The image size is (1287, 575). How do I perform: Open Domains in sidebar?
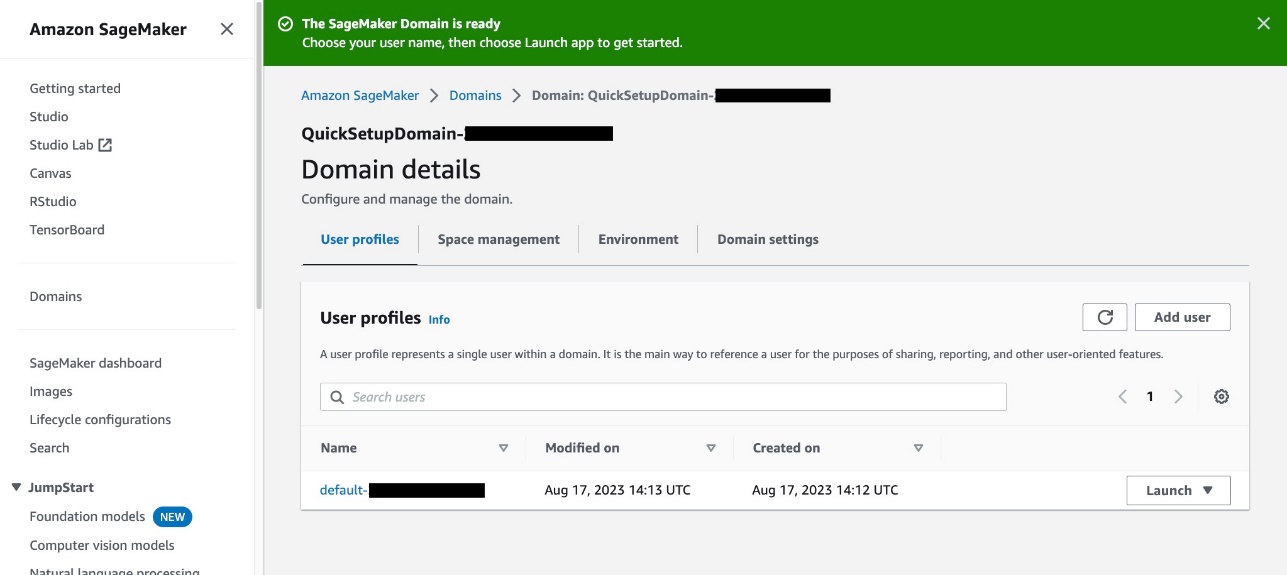pyautogui.click(x=56, y=296)
